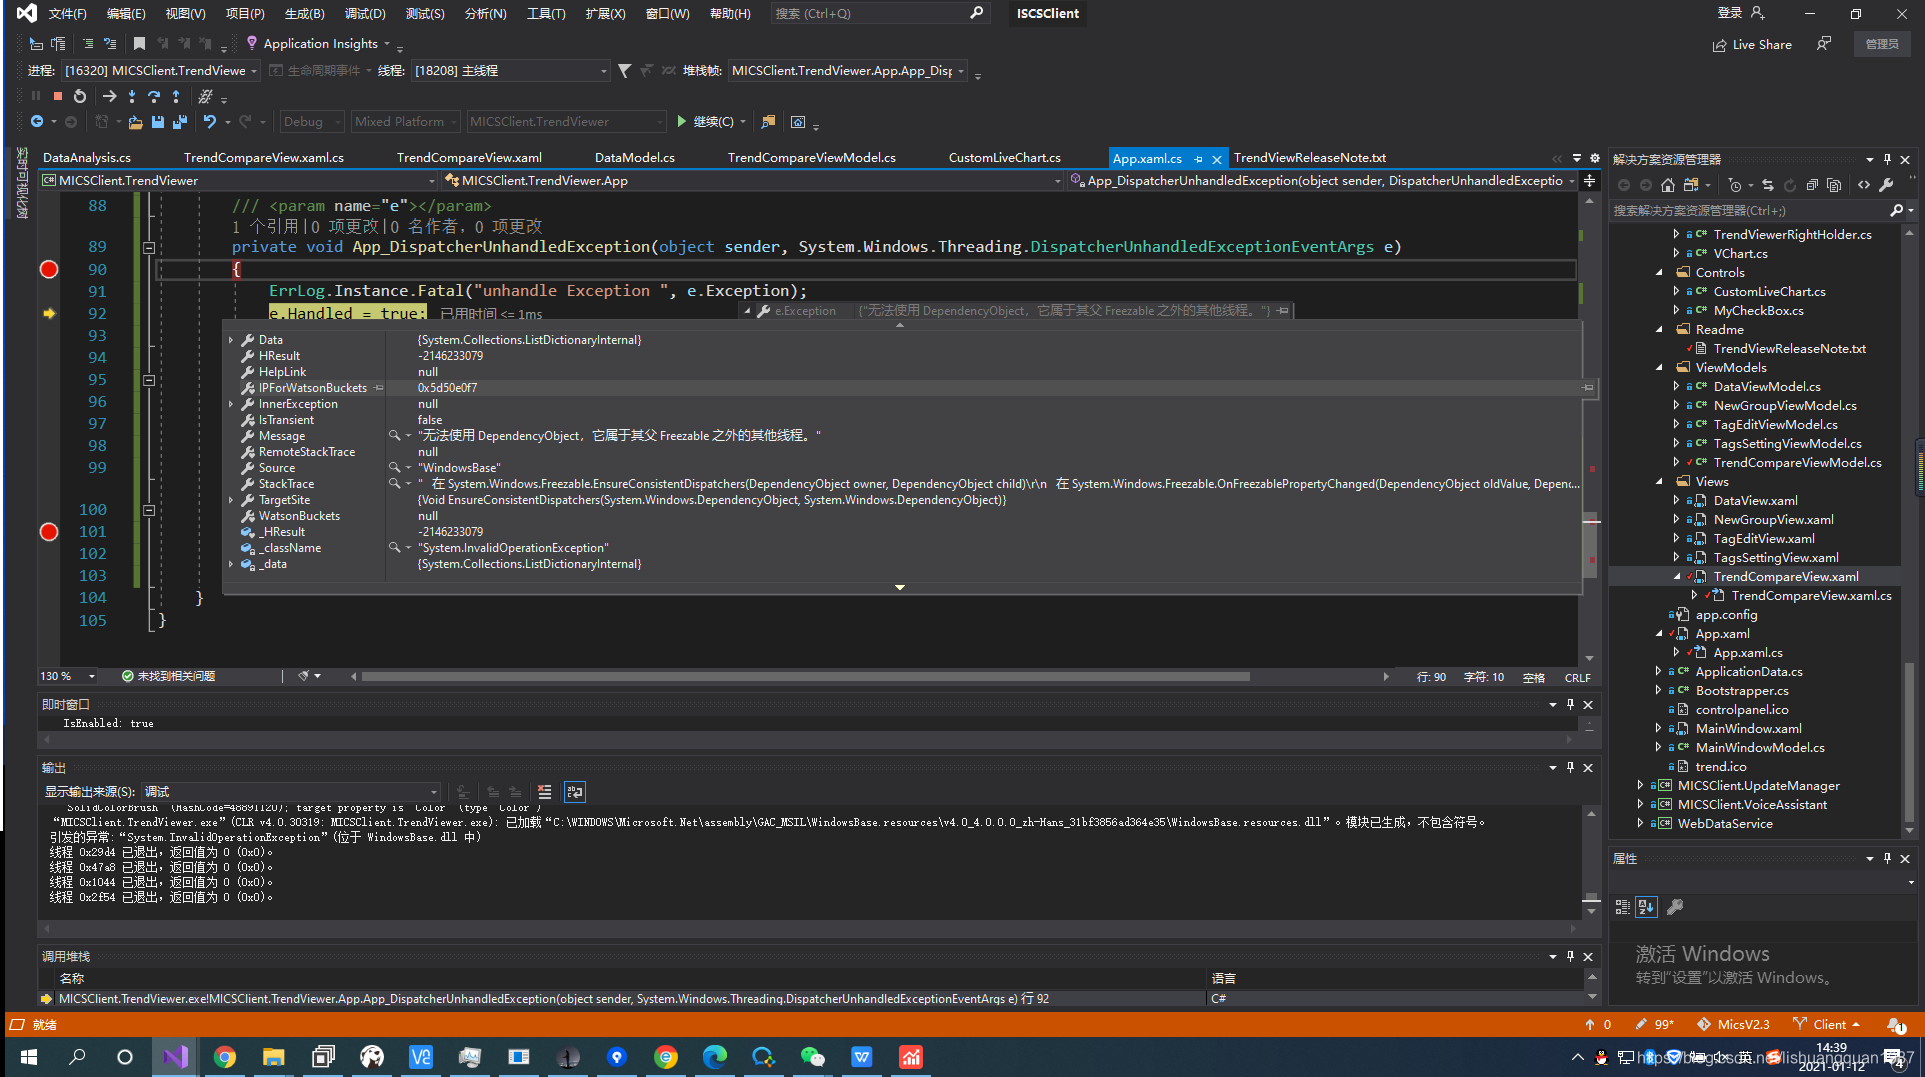Open the output source dropdown showing 调试
Screen dimensions: 1925x1077
tap(290, 792)
